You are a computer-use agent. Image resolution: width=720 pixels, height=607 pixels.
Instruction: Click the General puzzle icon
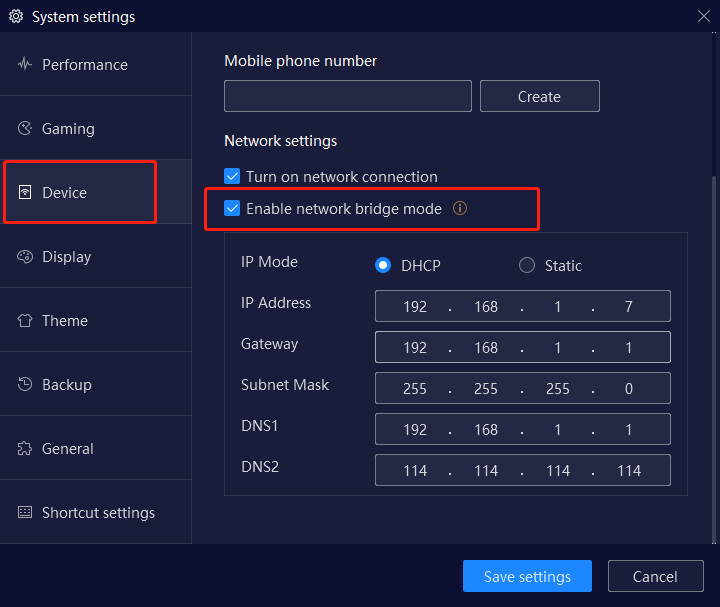tap(25, 448)
